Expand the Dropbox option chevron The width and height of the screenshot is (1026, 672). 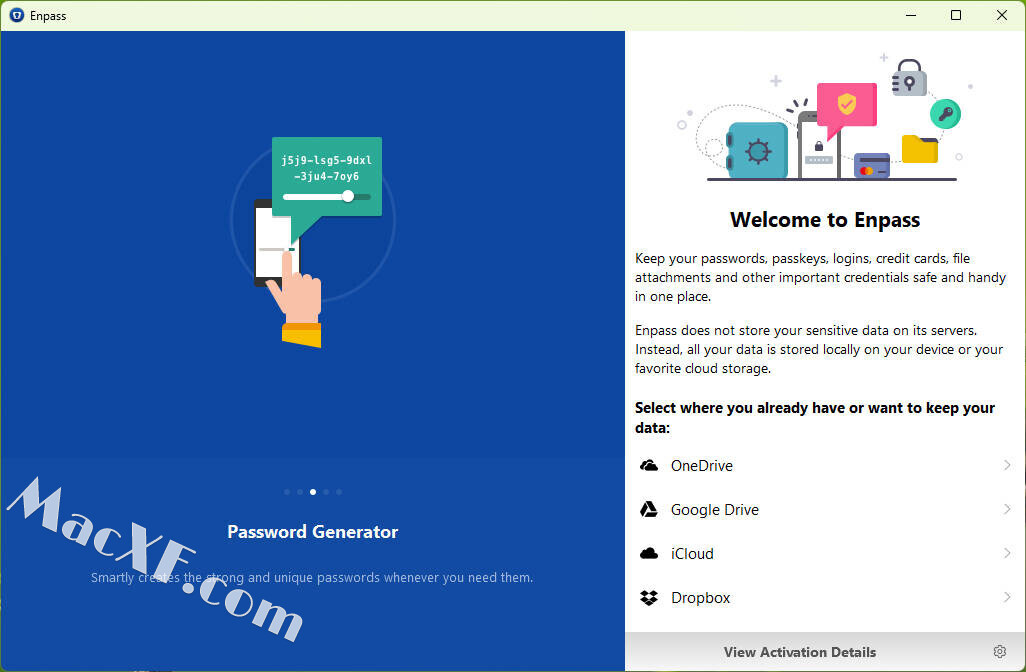[x=1007, y=597]
